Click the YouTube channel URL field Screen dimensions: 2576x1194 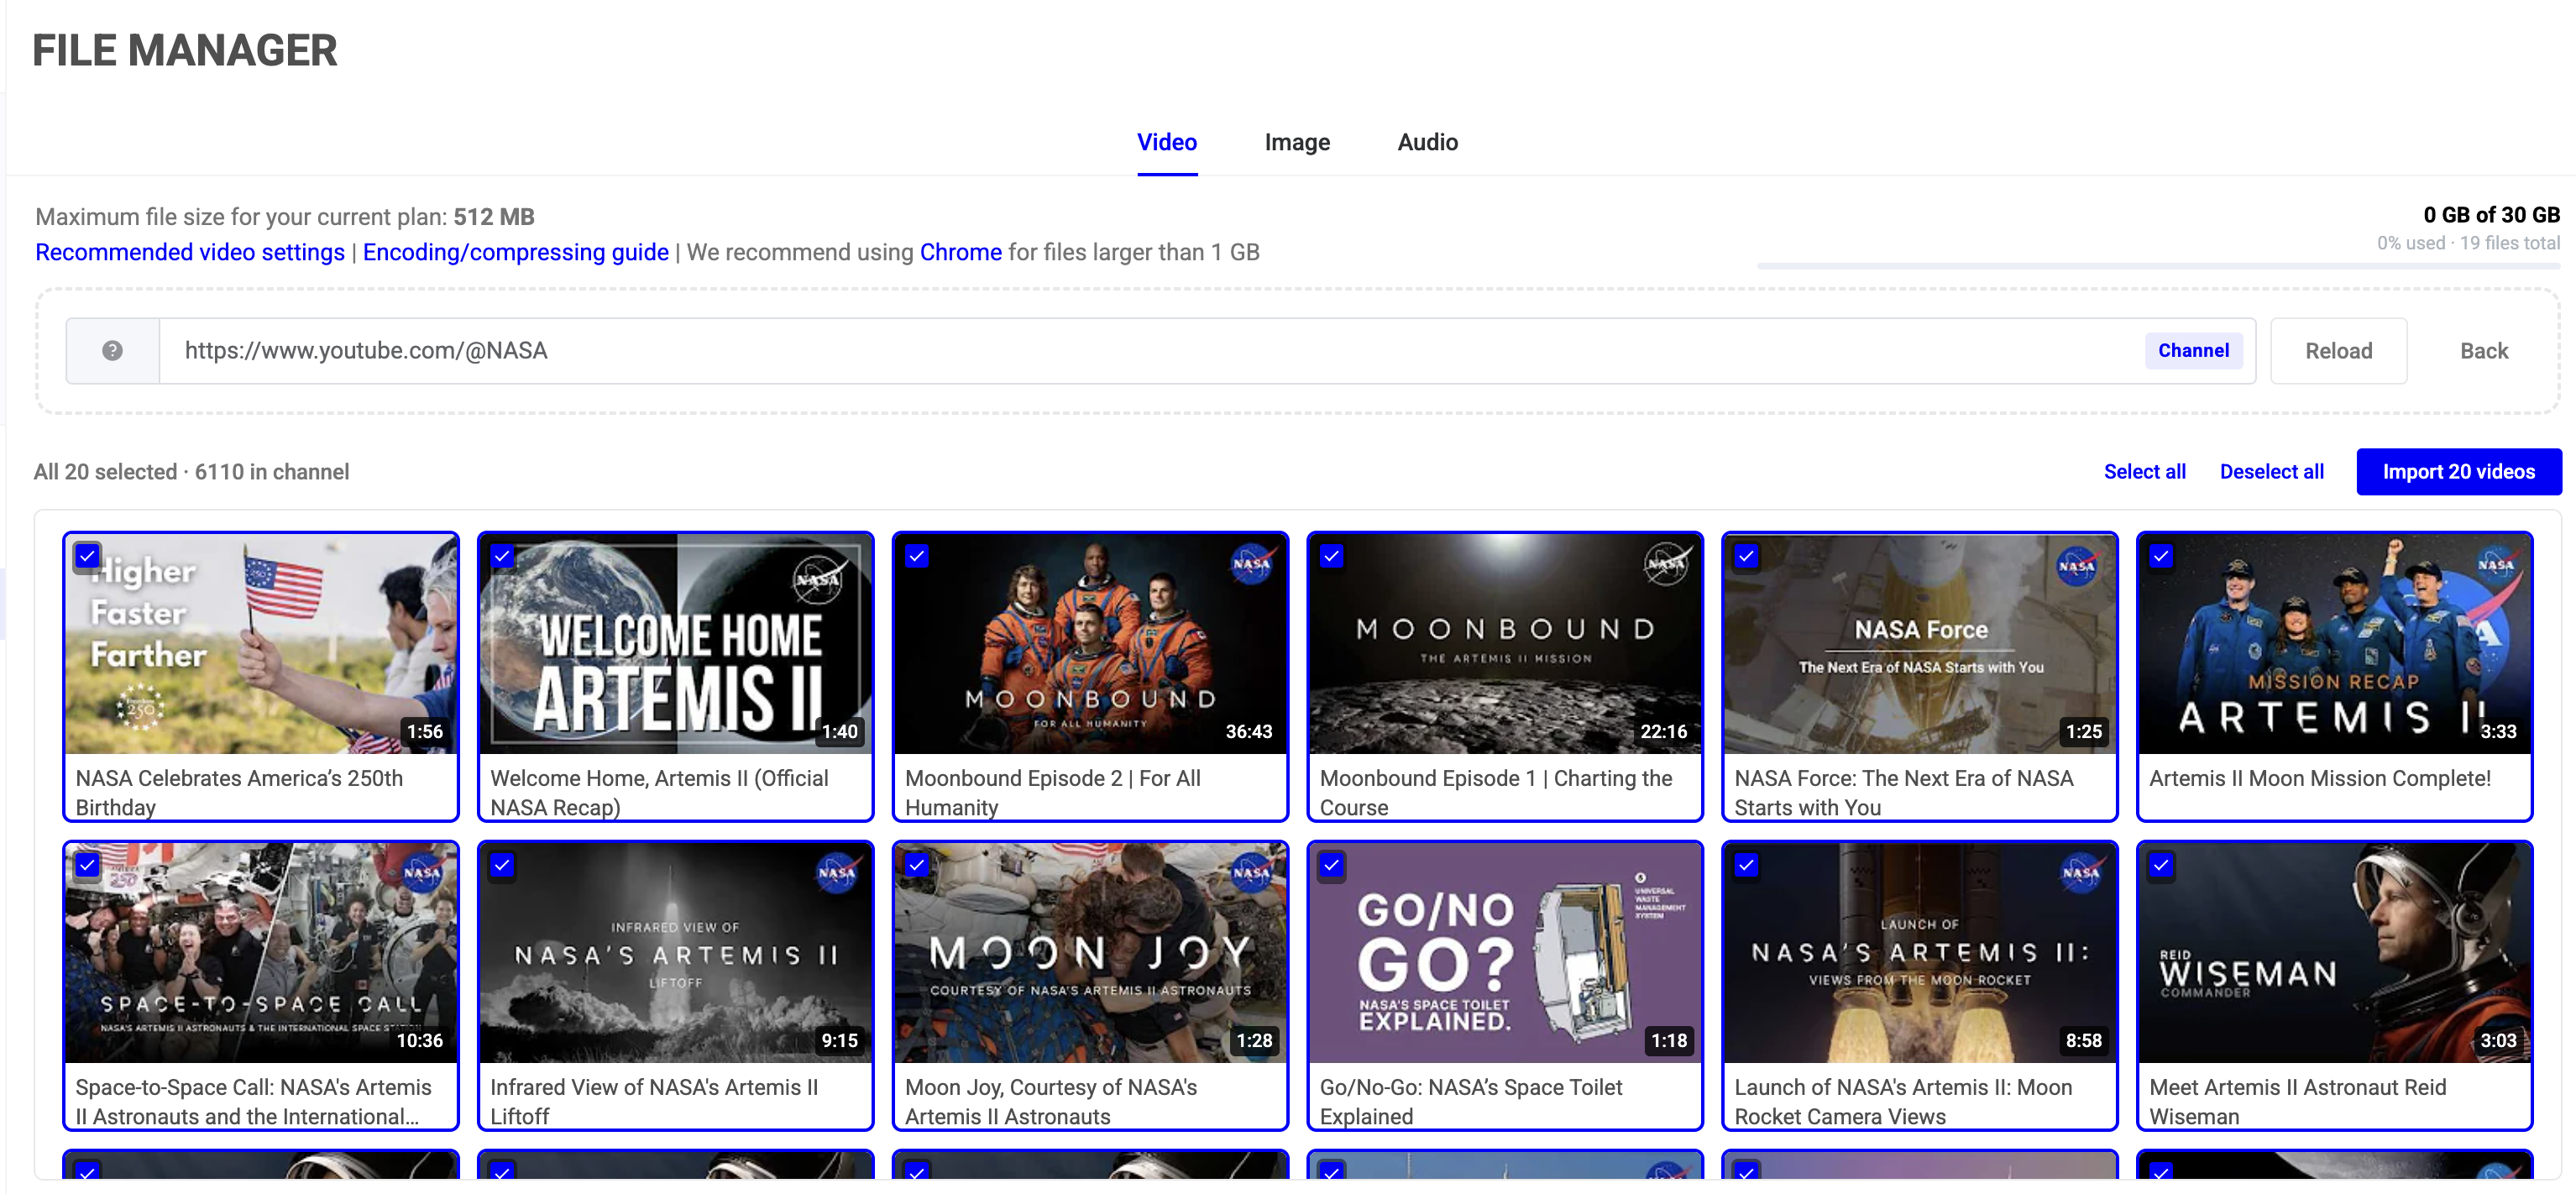[1150, 351]
